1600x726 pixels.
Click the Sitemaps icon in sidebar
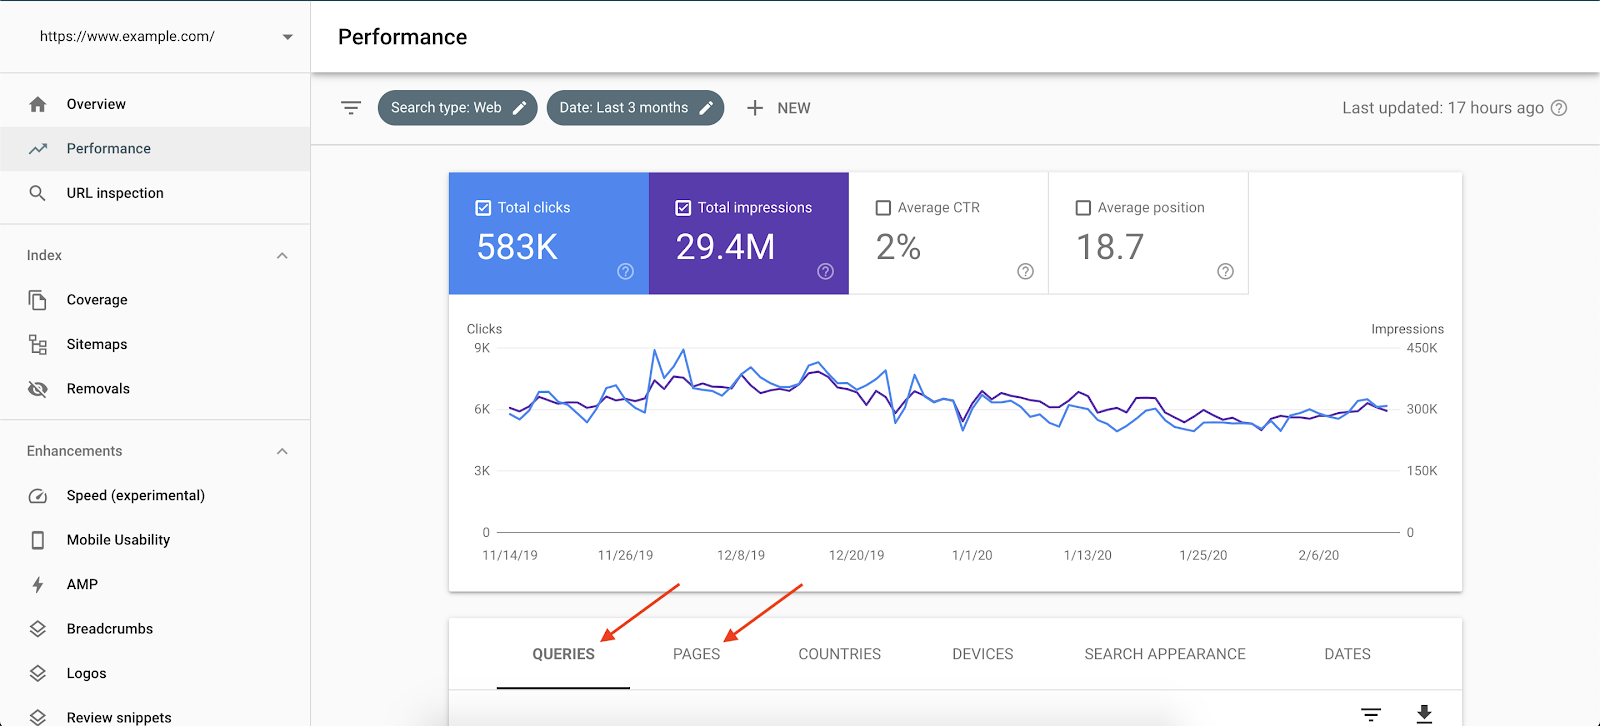point(38,344)
